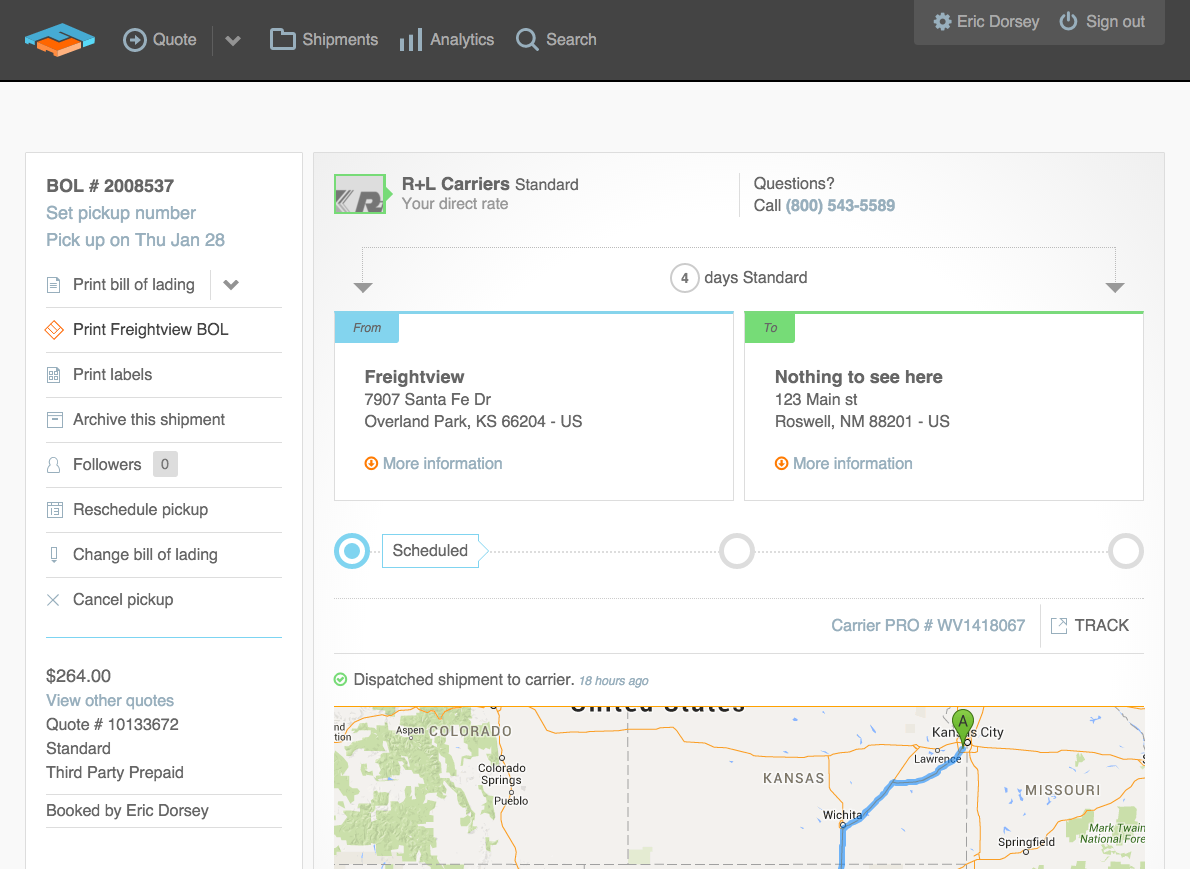Click the Quote # 10133672 text
Image resolution: width=1190 pixels, height=869 pixels.
pyautogui.click(x=112, y=725)
